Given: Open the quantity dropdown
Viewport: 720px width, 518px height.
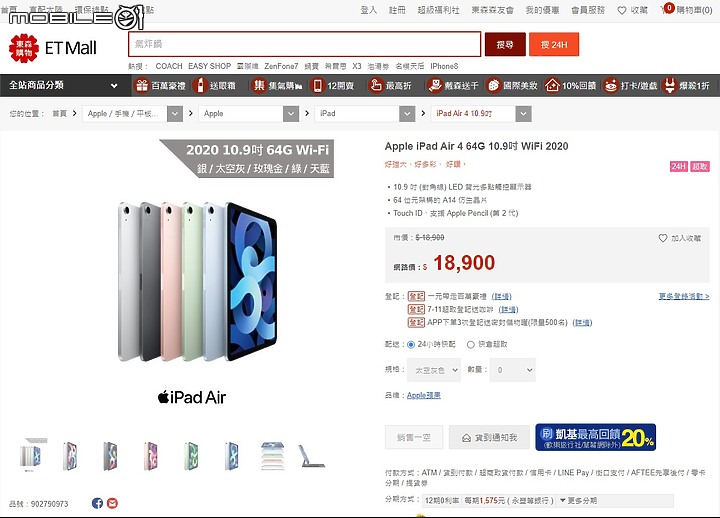Looking at the screenshot, I should tap(513, 370).
